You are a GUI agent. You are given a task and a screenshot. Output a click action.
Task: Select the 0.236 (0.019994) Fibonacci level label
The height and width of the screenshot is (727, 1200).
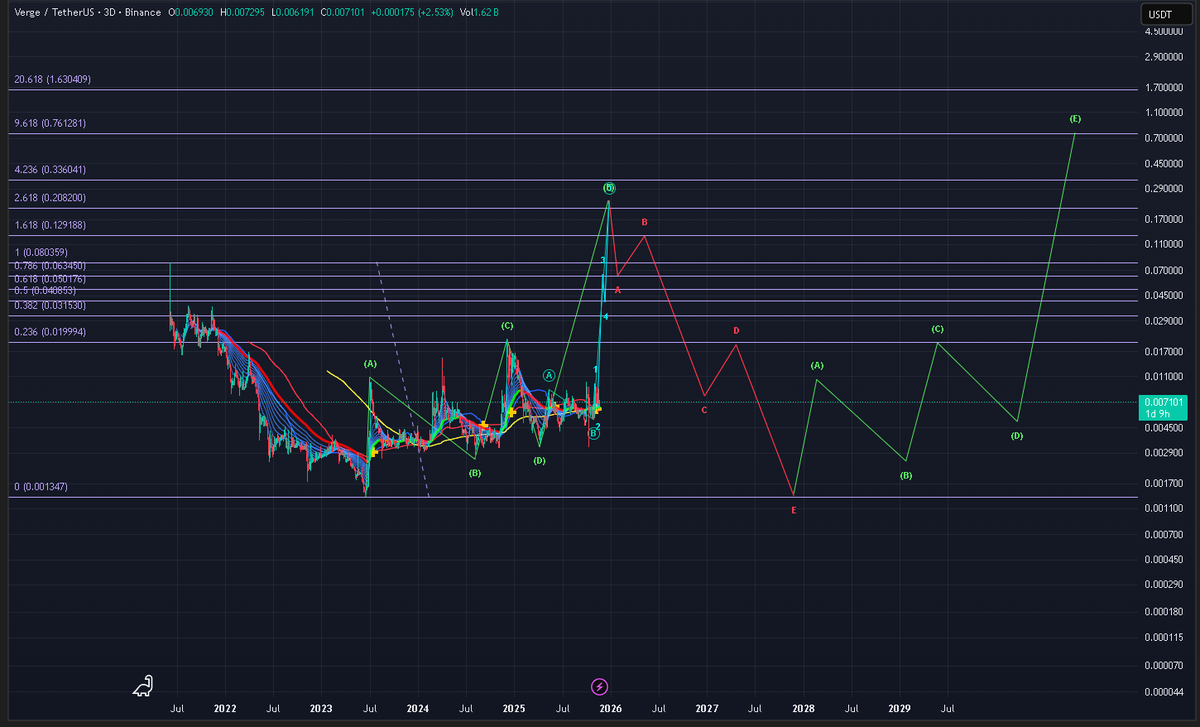50,332
